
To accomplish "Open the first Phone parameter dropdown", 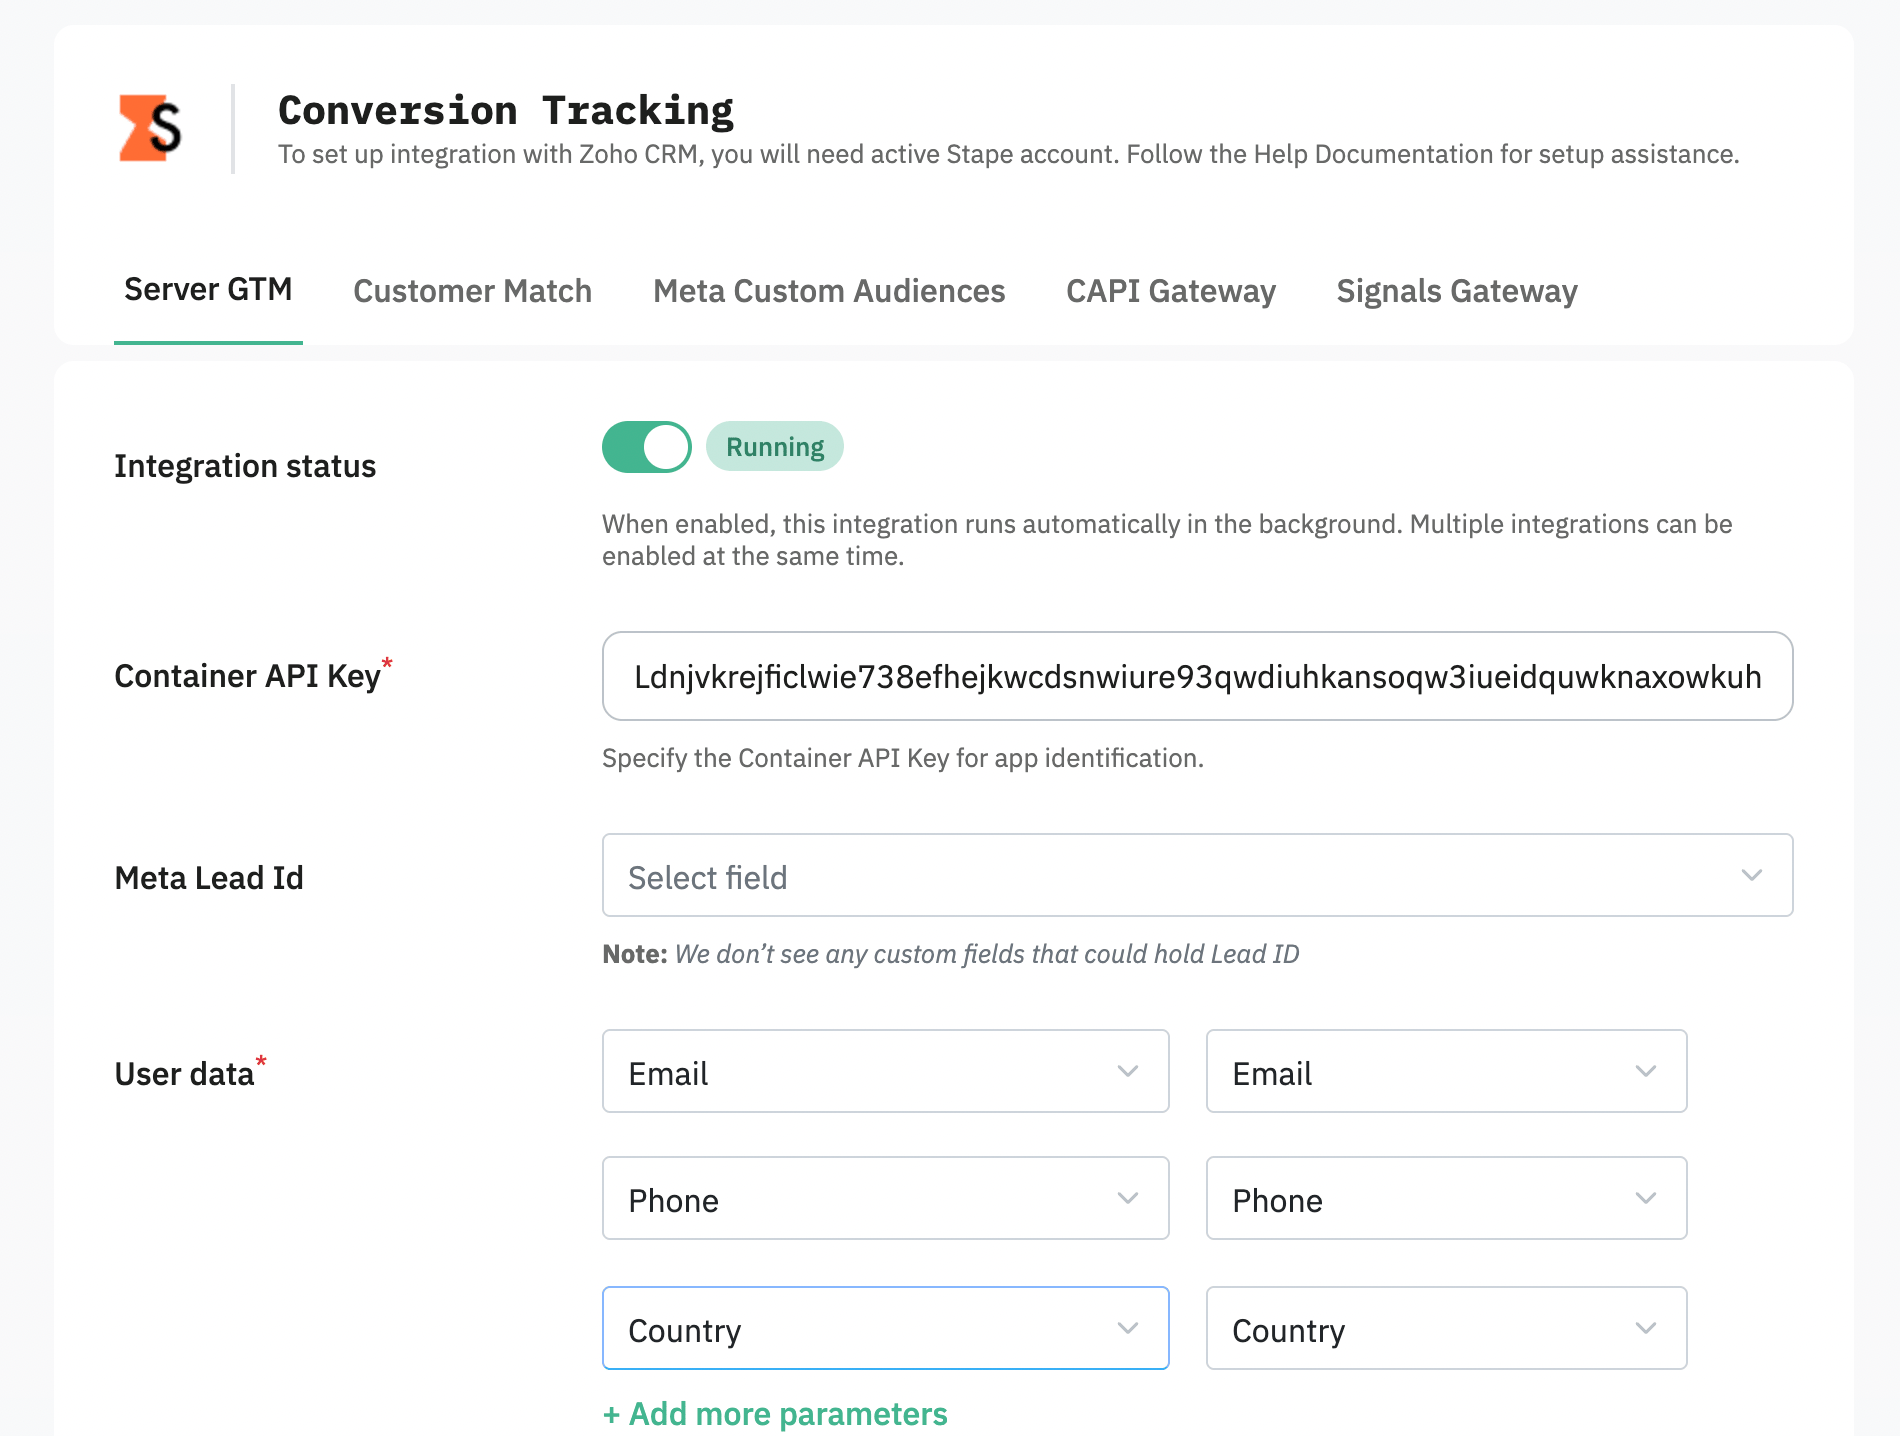I will coord(885,1198).
